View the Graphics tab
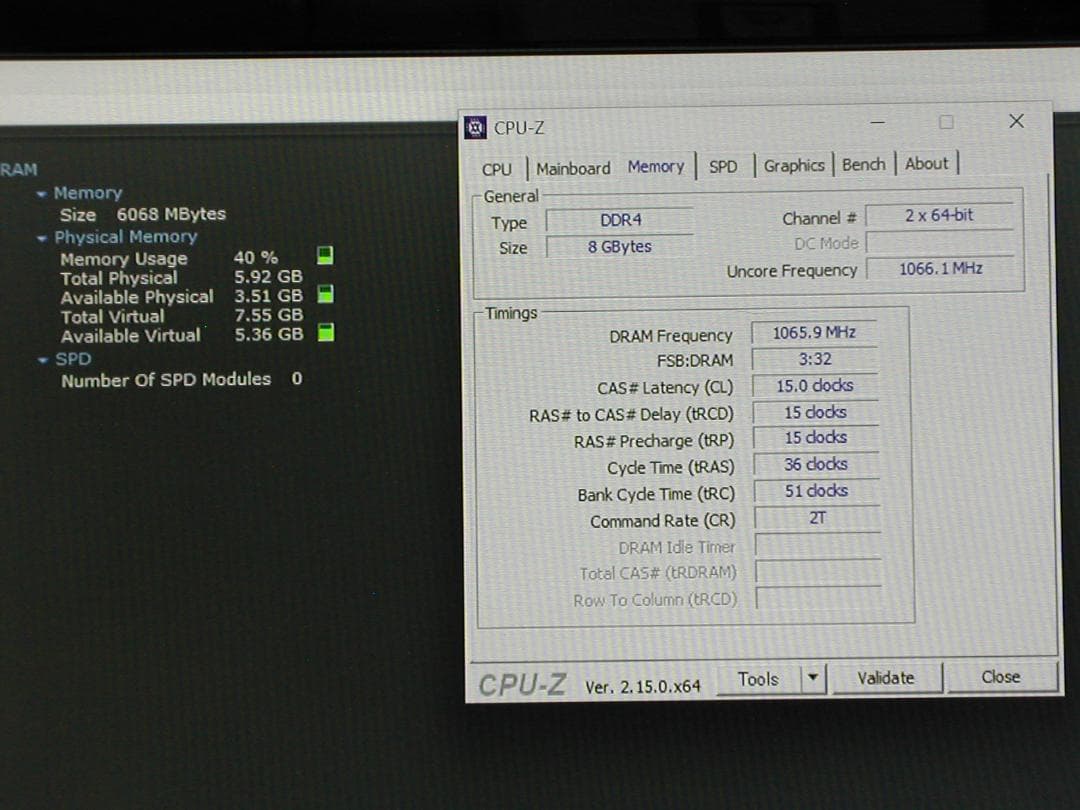The height and width of the screenshot is (810, 1080). pyautogui.click(x=794, y=165)
